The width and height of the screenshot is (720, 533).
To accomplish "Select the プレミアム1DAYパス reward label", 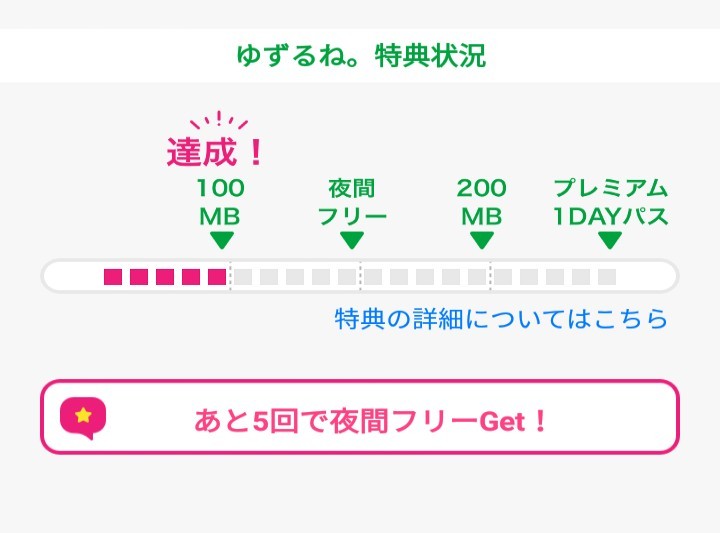I will pos(610,203).
